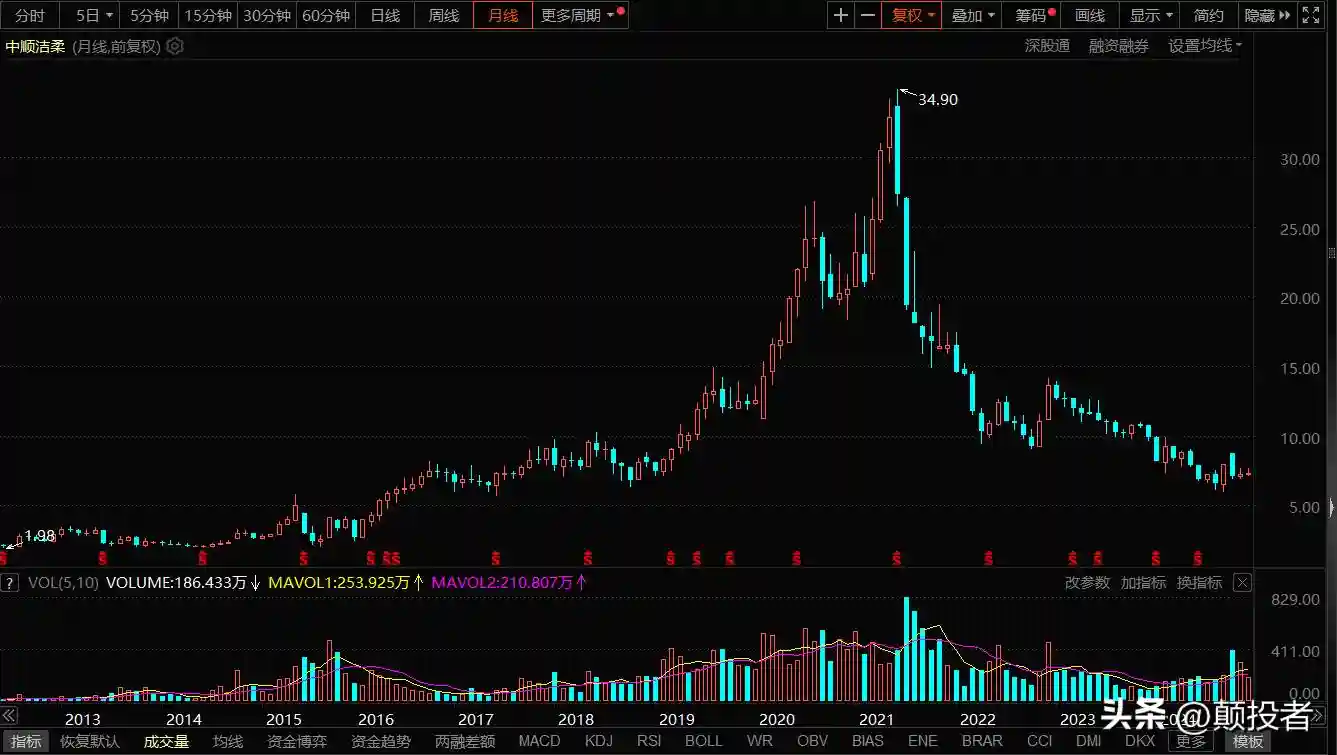Open the 设置均线 dropdown
Screen dimensions: 1337x755
[1204, 46]
